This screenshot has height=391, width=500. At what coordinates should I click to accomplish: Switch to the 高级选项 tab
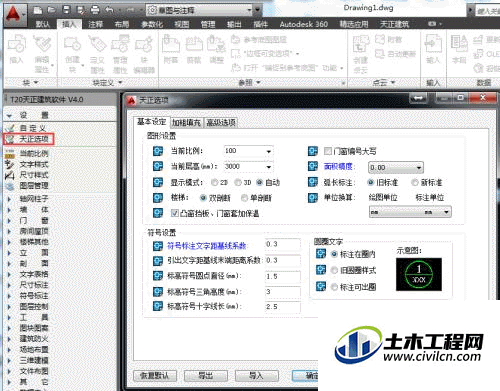coord(221,123)
